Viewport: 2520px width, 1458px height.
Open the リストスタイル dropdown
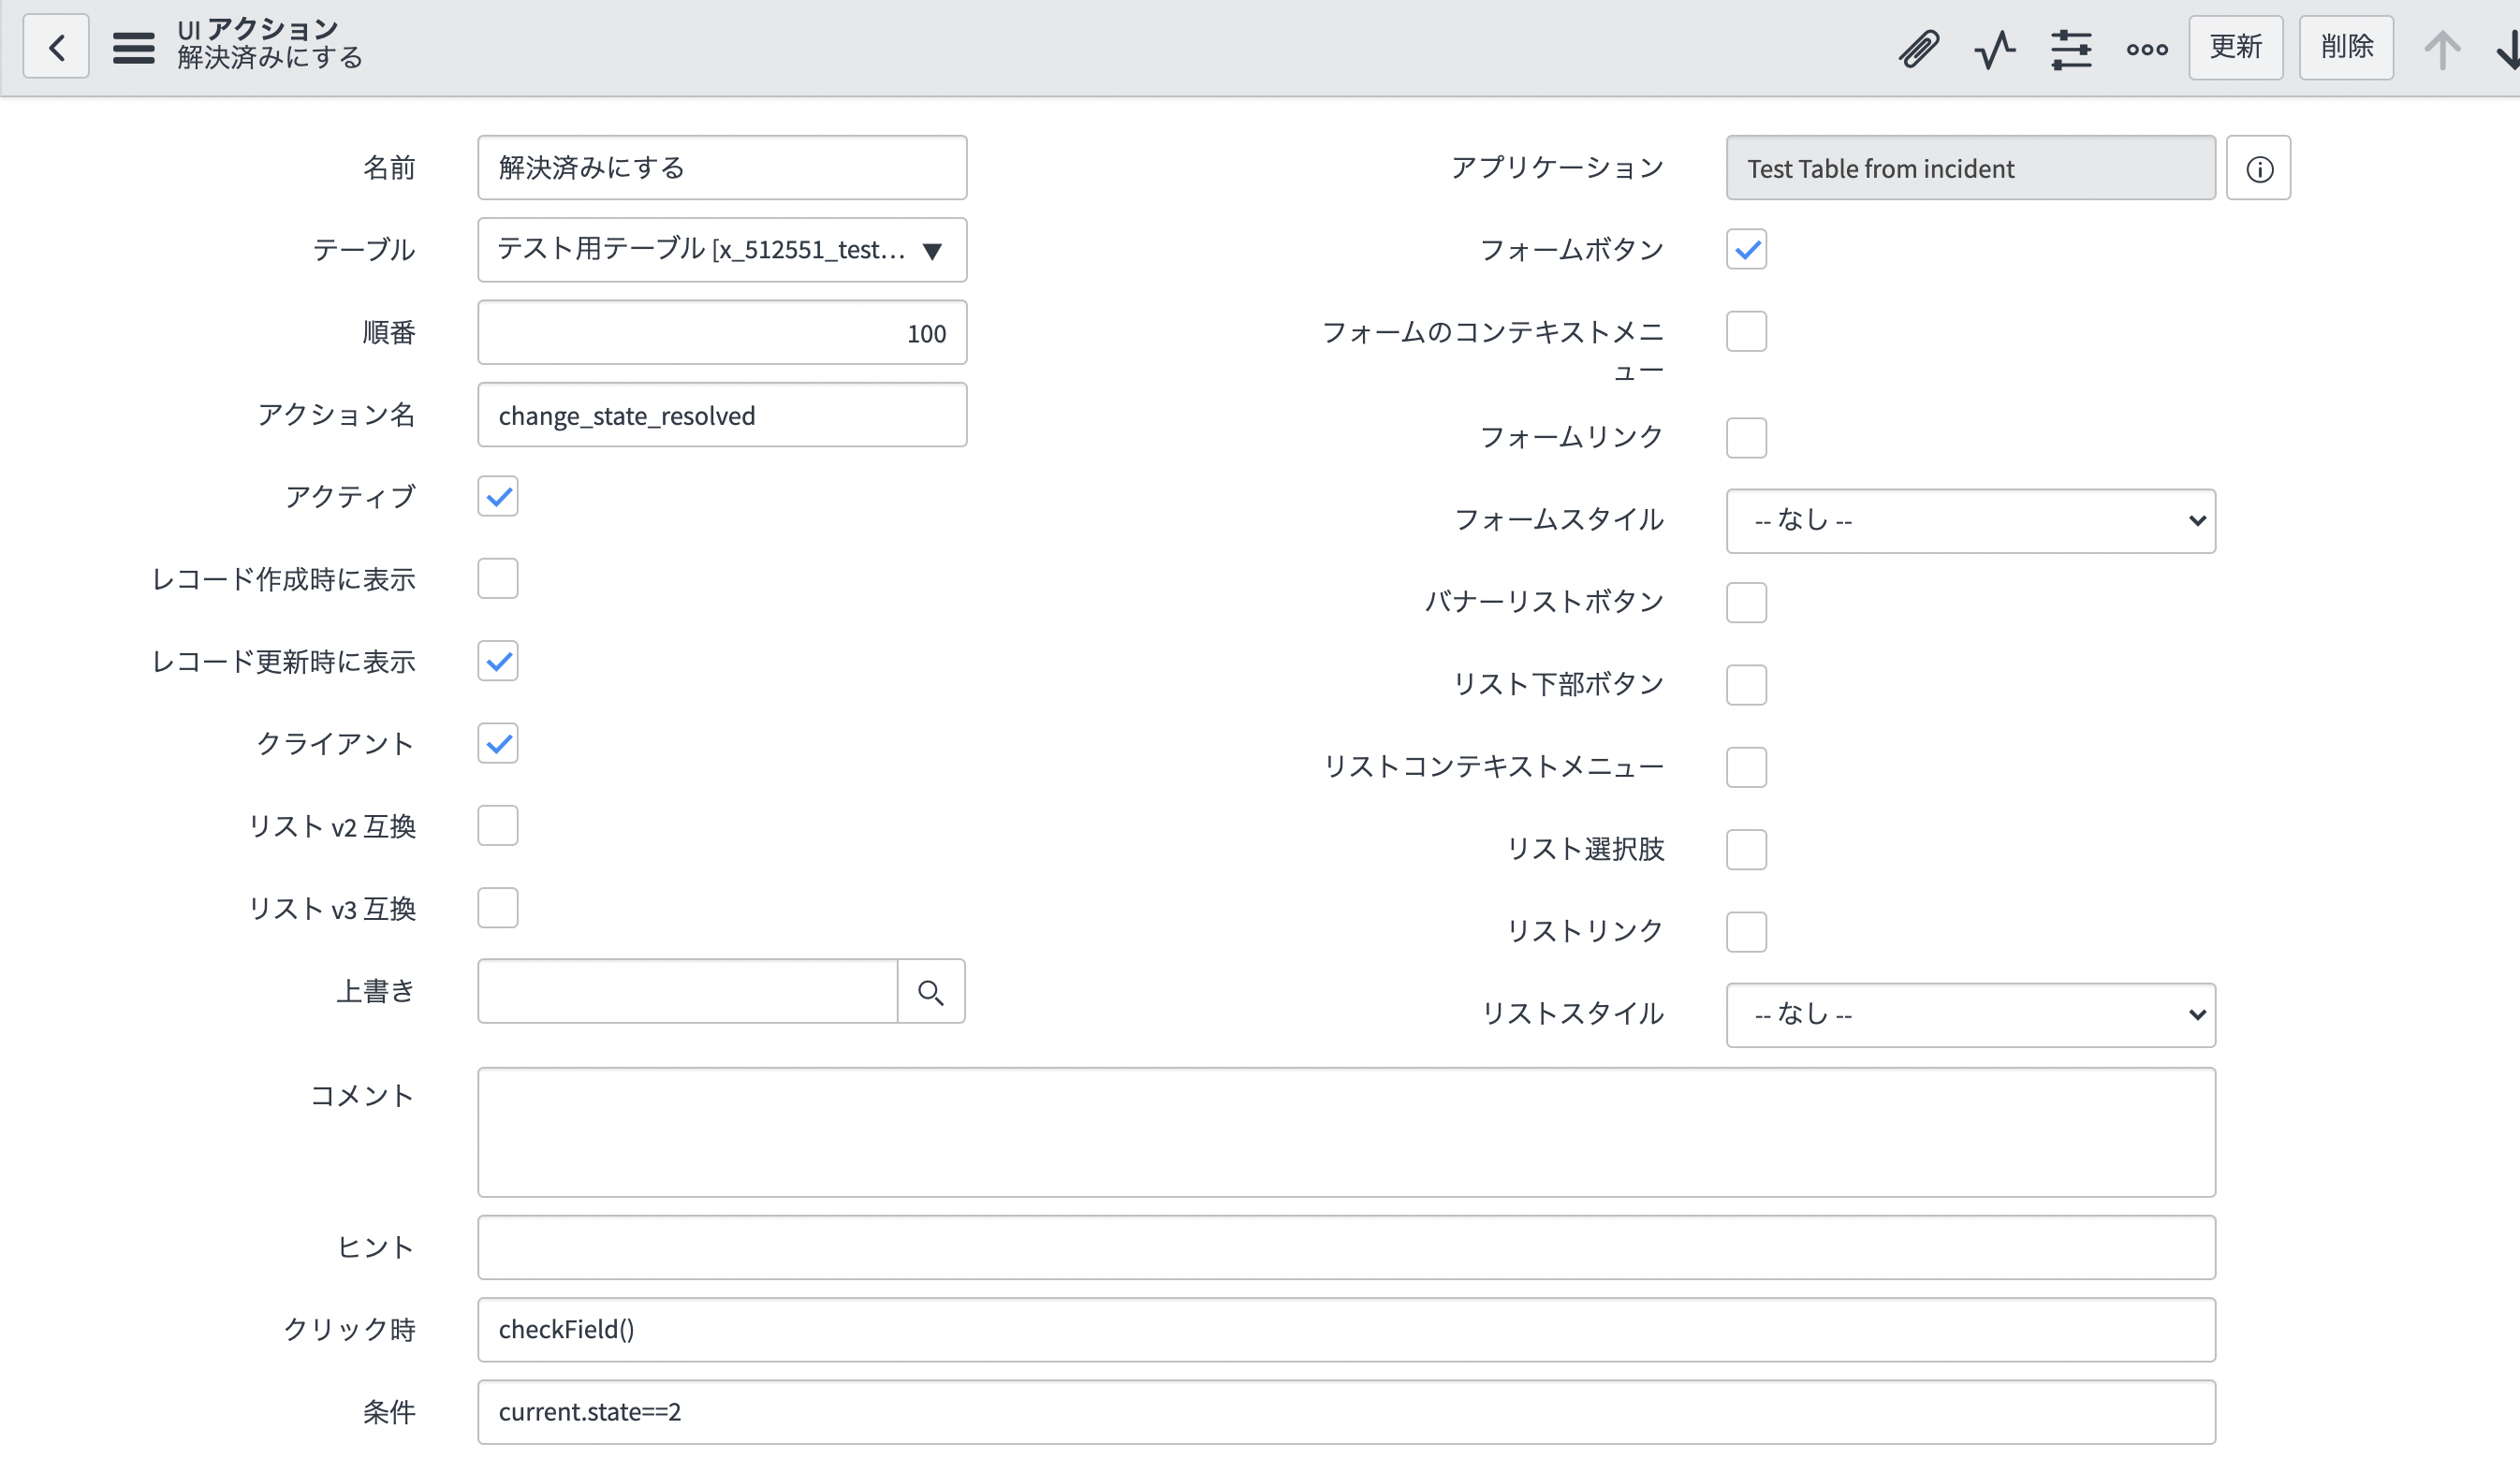pos(1970,1014)
